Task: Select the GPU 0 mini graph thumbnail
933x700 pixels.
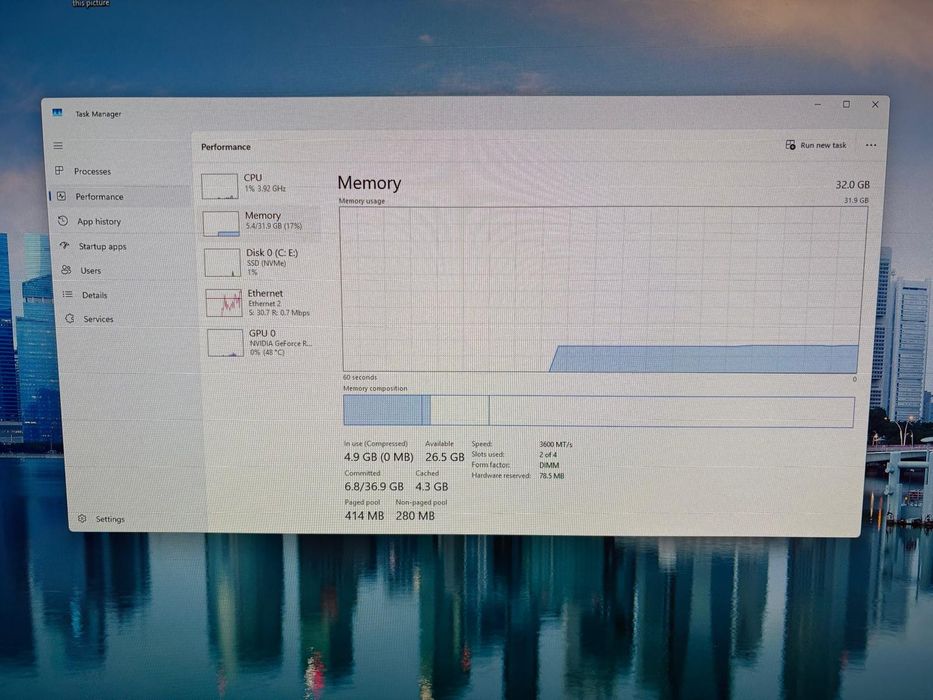Action: point(225,343)
